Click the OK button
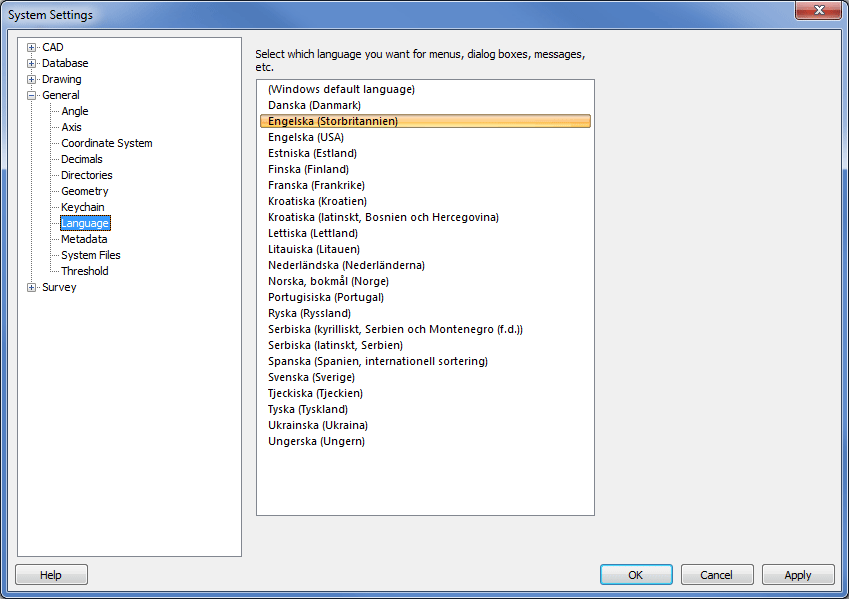 (x=636, y=575)
